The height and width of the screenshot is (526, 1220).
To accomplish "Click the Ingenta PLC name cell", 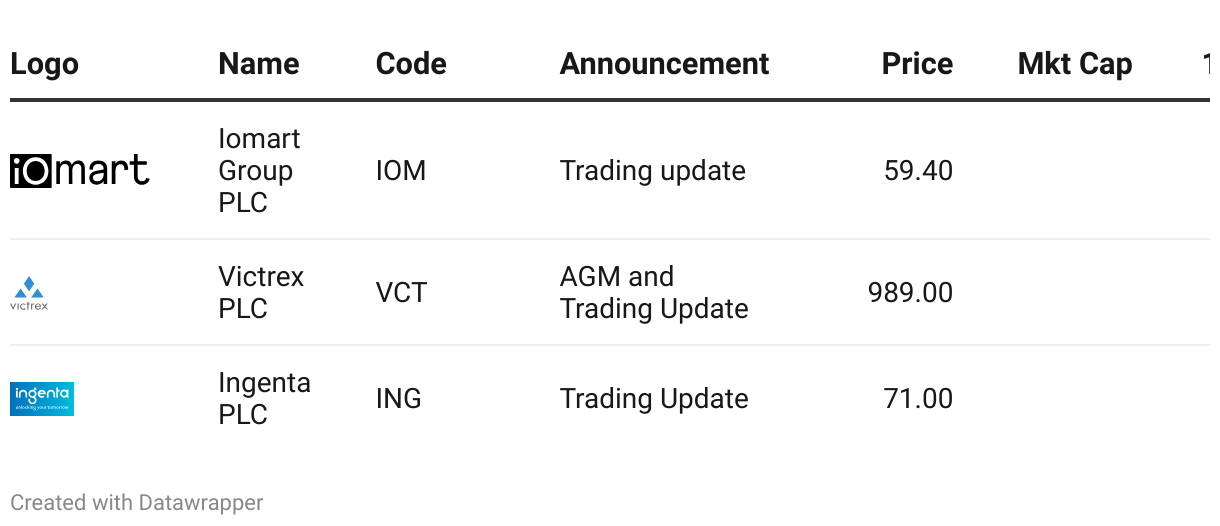I will tap(264, 399).
